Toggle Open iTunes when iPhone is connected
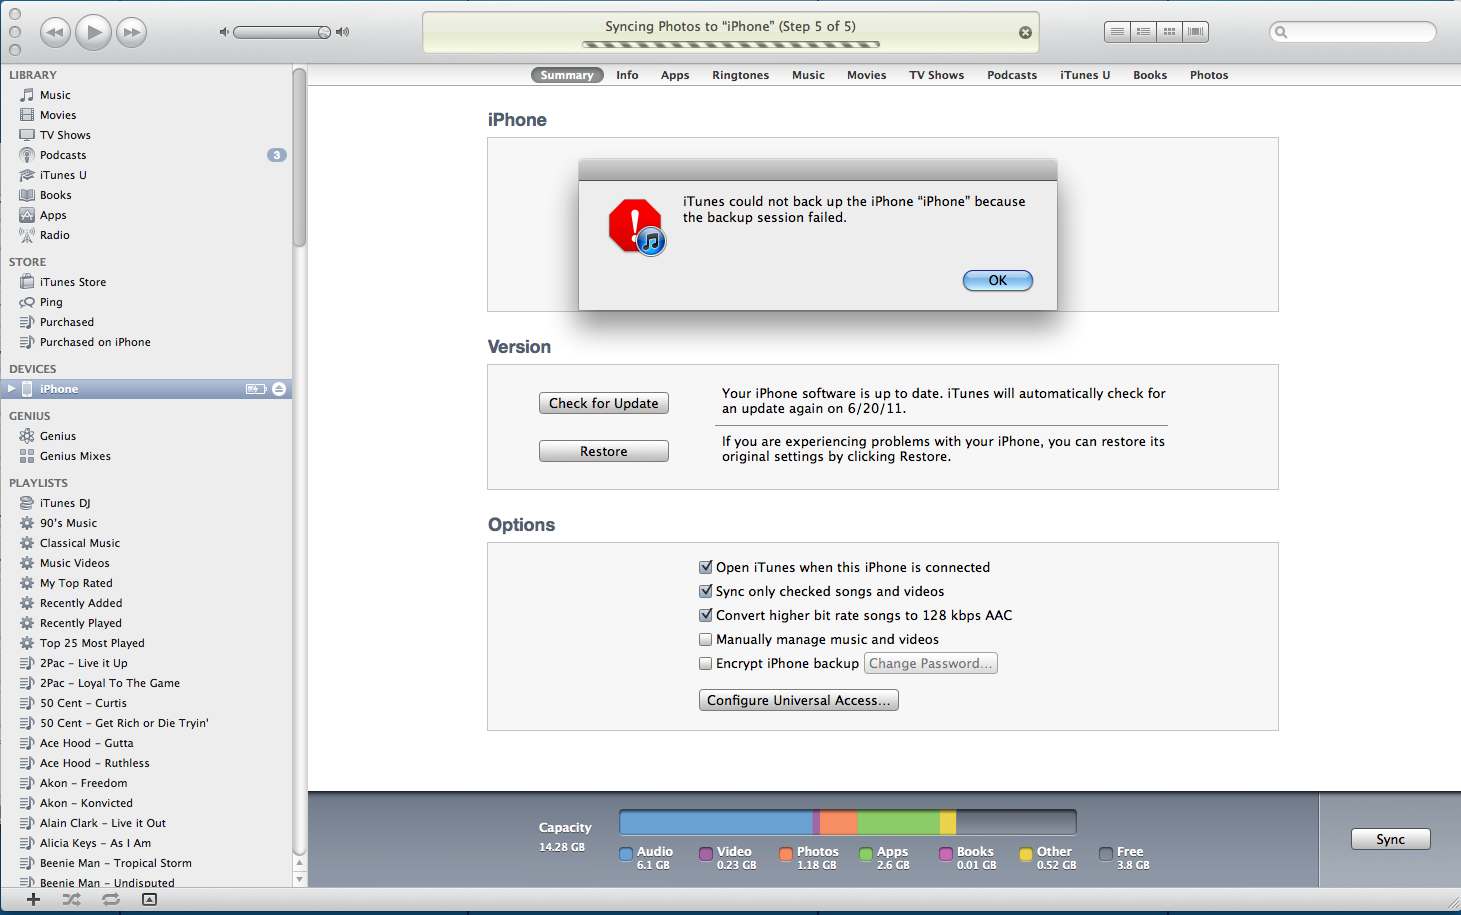The width and height of the screenshot is (1461, 915). (706, 567)
